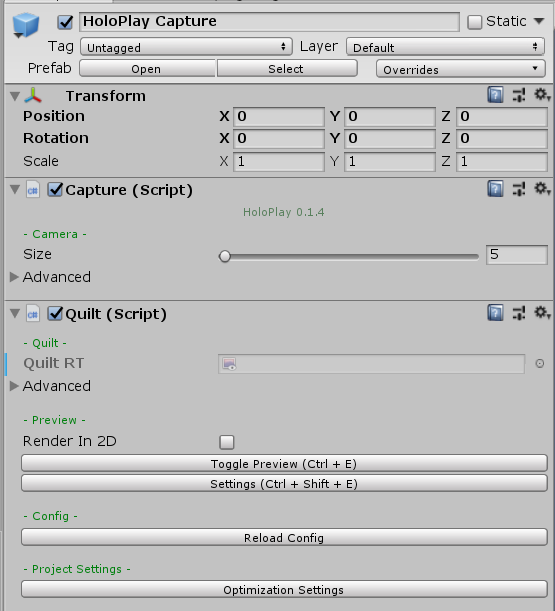Click Position X field
555x611 pixels.
(x=279, y=117)
